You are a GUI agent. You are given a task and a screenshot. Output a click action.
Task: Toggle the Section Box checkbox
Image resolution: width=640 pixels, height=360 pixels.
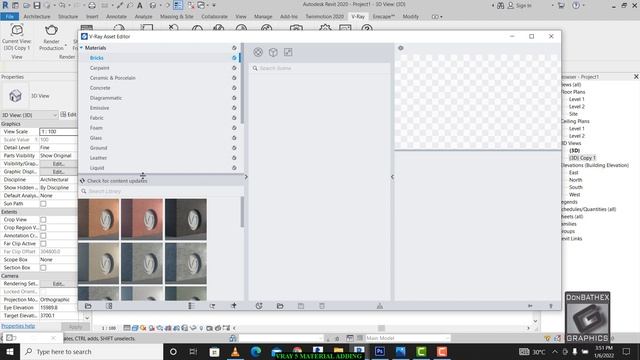(x=43, y=268)
